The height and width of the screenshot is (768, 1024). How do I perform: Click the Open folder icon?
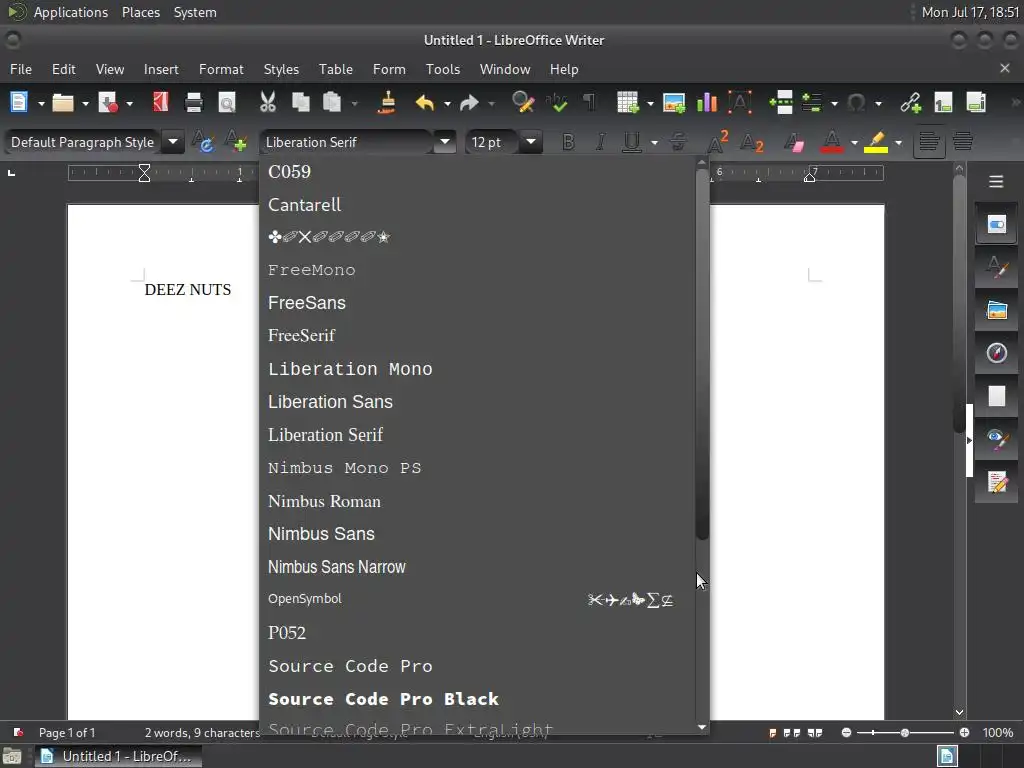point(63,103)
